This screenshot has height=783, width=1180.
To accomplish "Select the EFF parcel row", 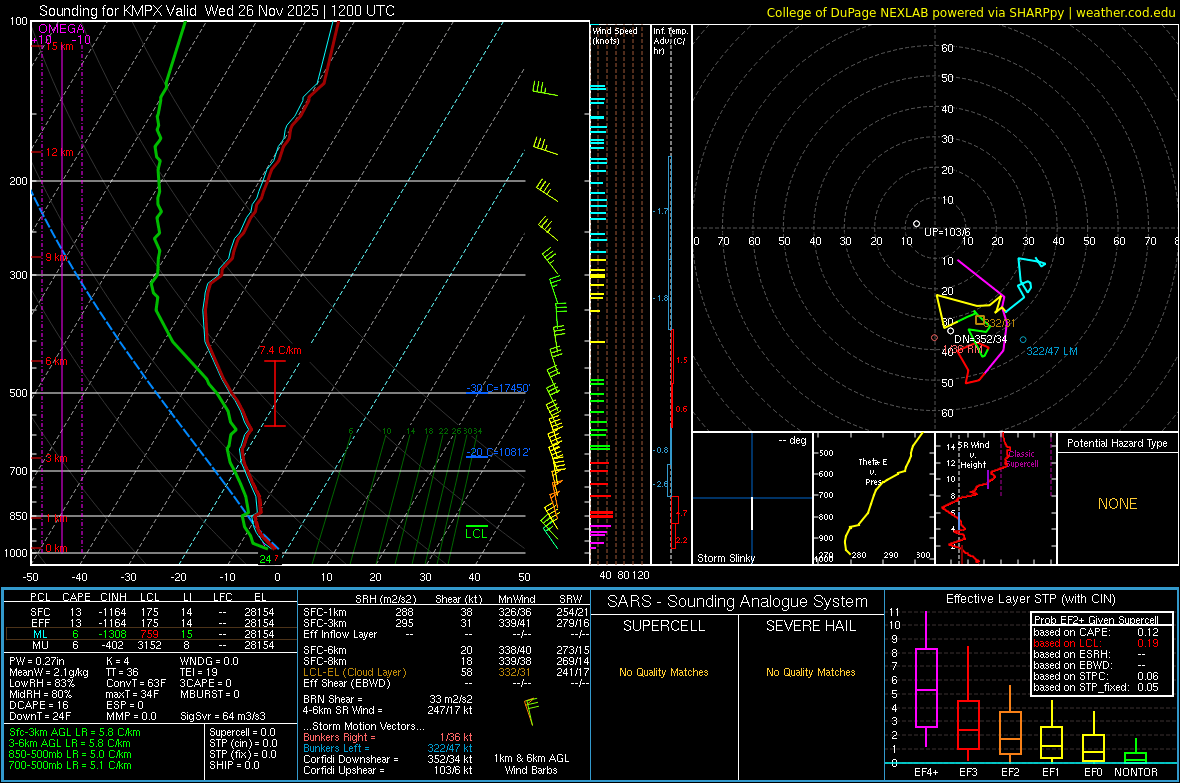I will [x=151, y=623].
